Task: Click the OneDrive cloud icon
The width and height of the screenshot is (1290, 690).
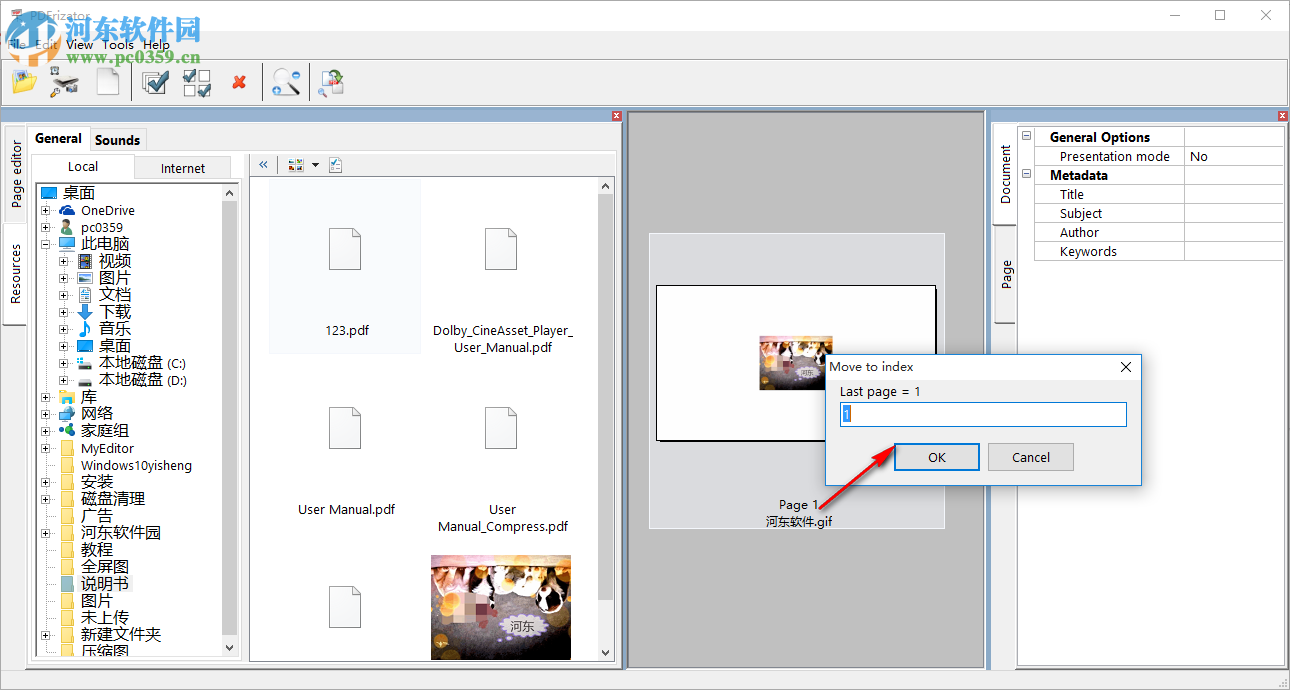Action: coord(67,210)
